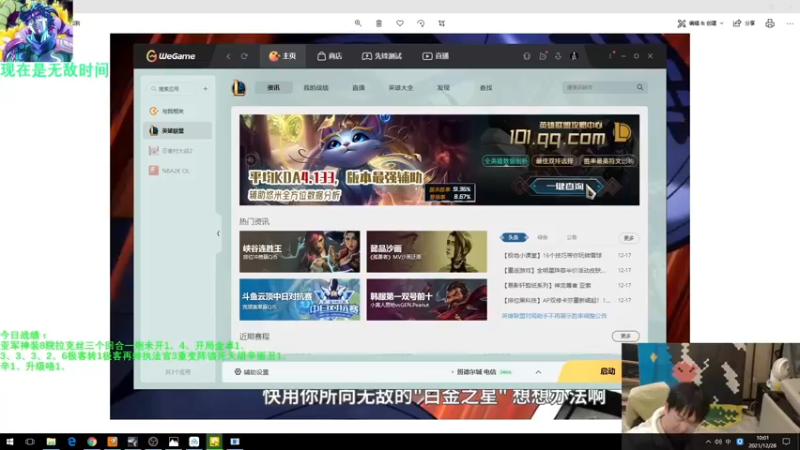Screen dimensions: 800x450
Task: Switch to the 查找 sub-tab
Action: point(486,88)
